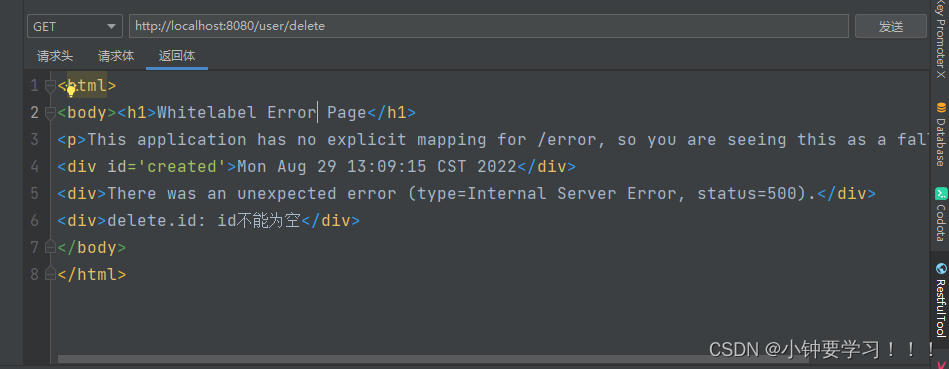The image size is (949, 369).
Task: Switch to the 请求头 tab
Action: click(55, 56)
